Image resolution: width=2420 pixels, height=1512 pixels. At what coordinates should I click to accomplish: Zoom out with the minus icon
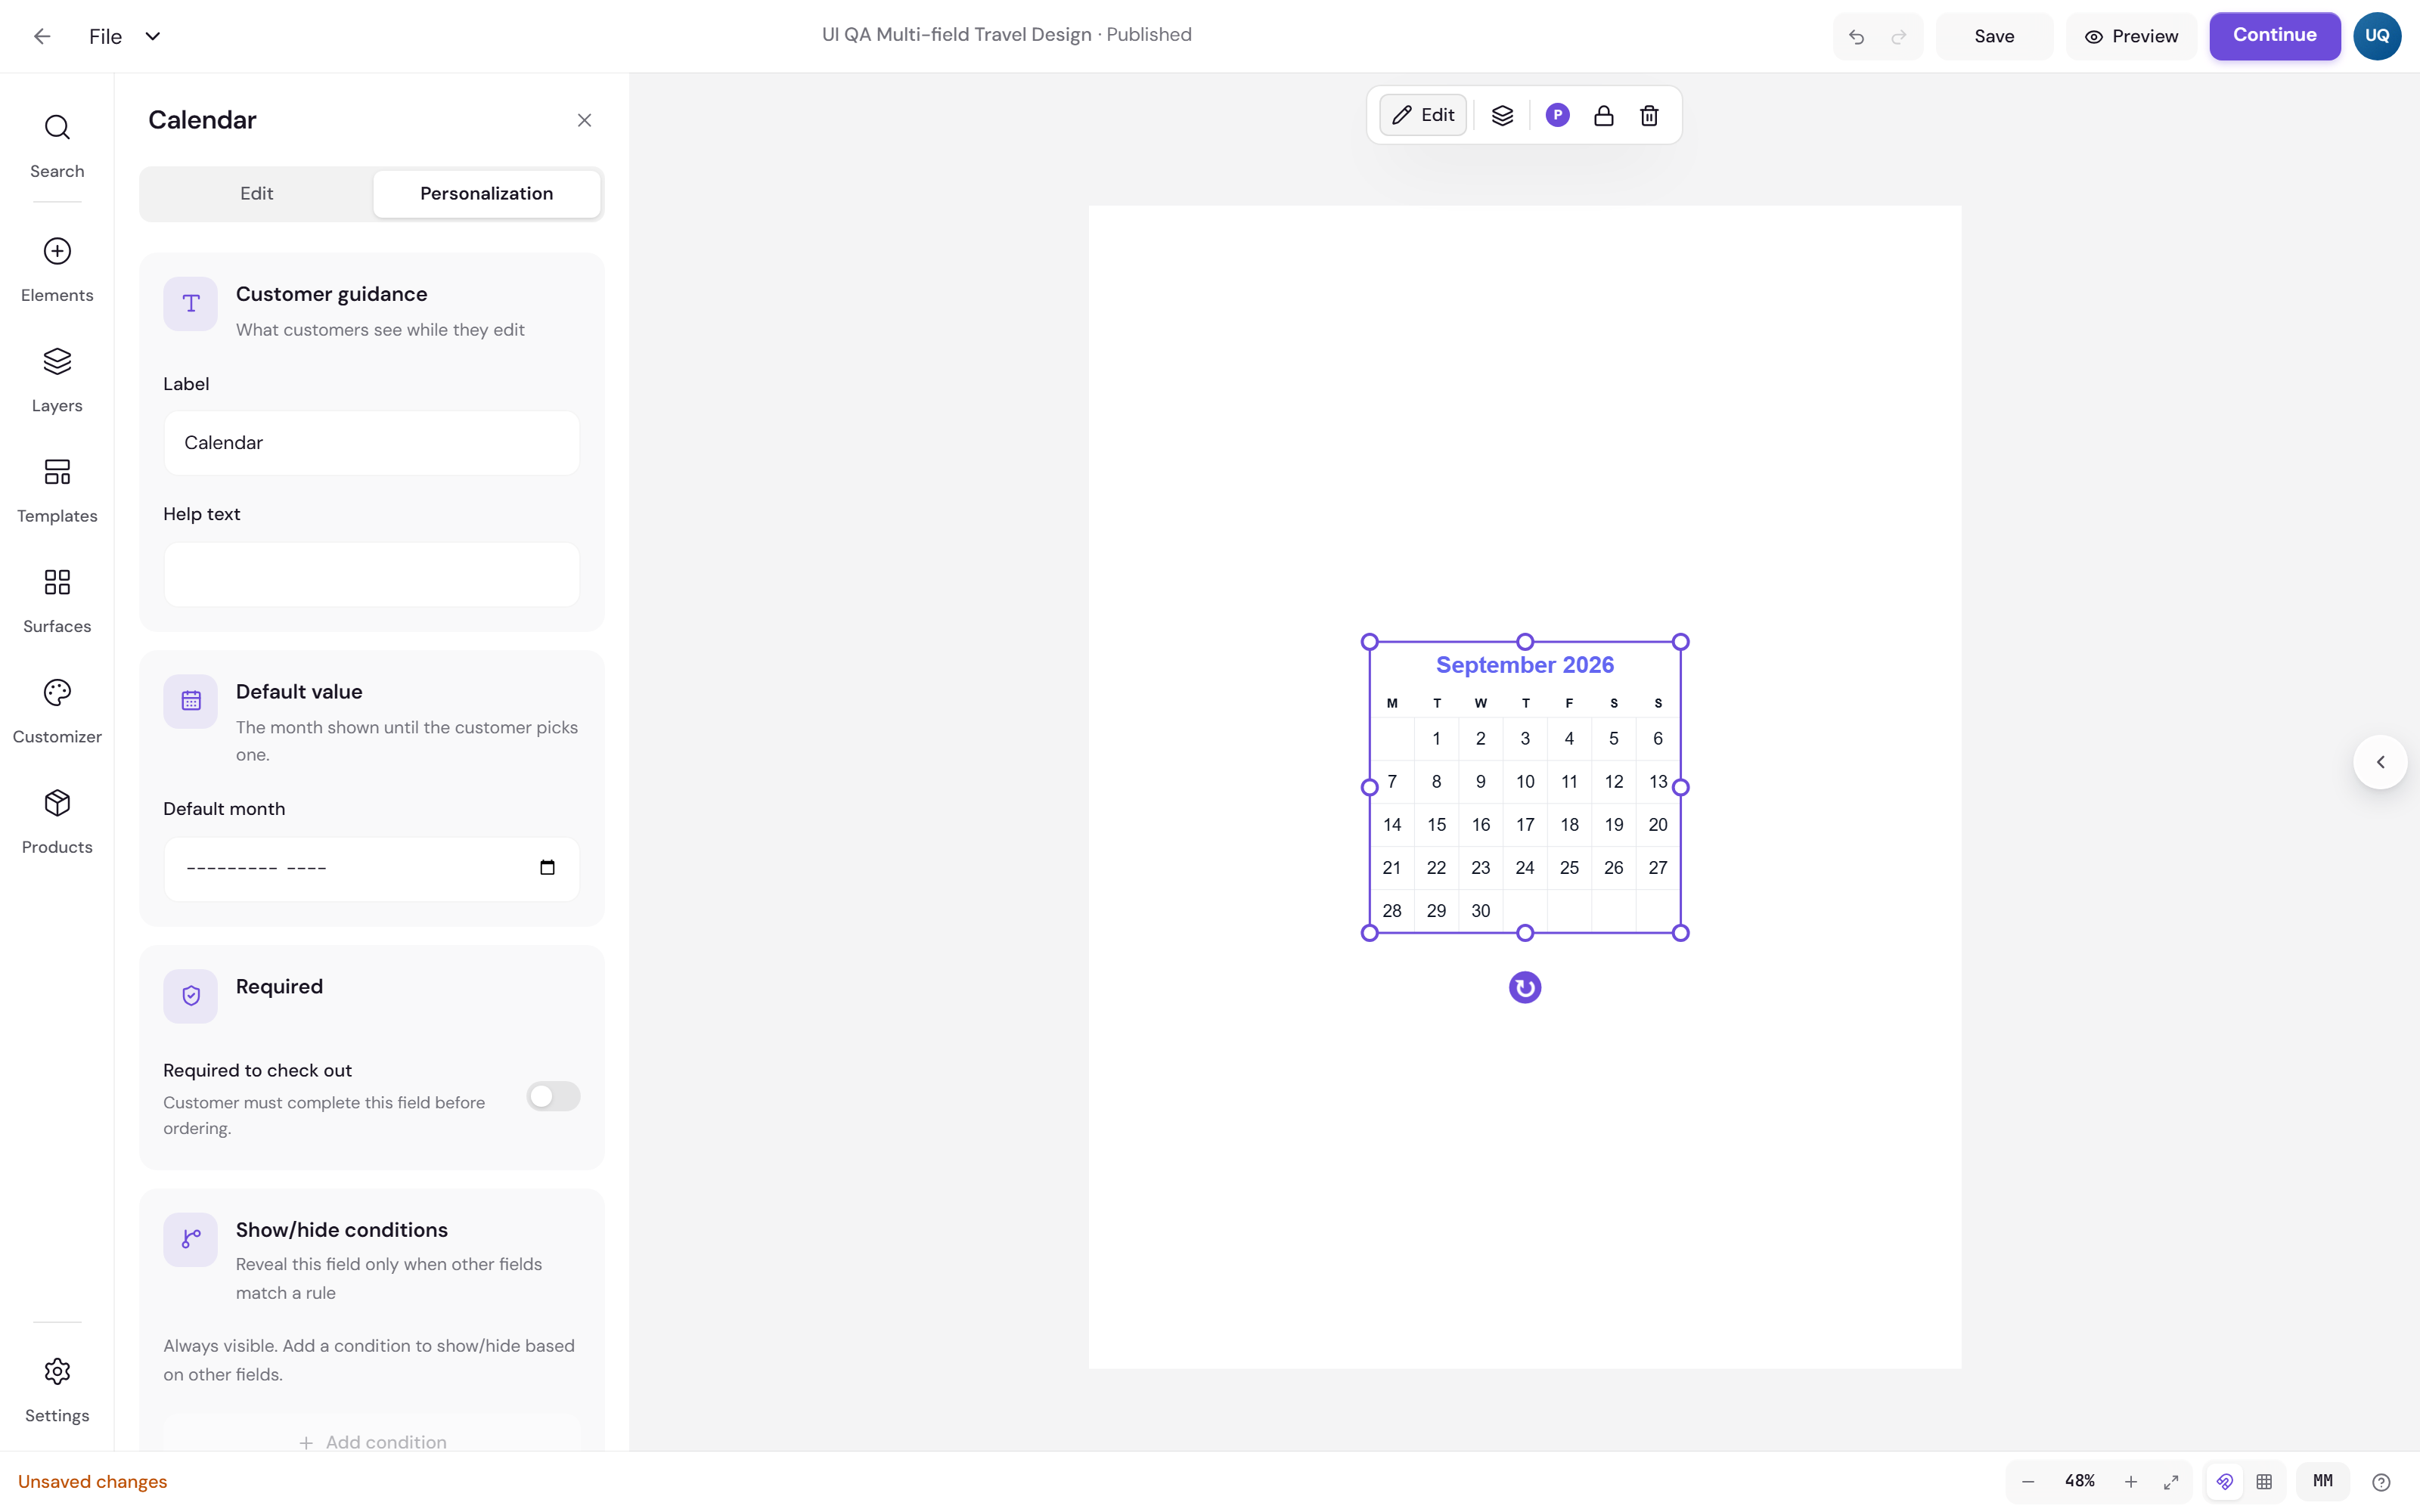point(2028,1482)
